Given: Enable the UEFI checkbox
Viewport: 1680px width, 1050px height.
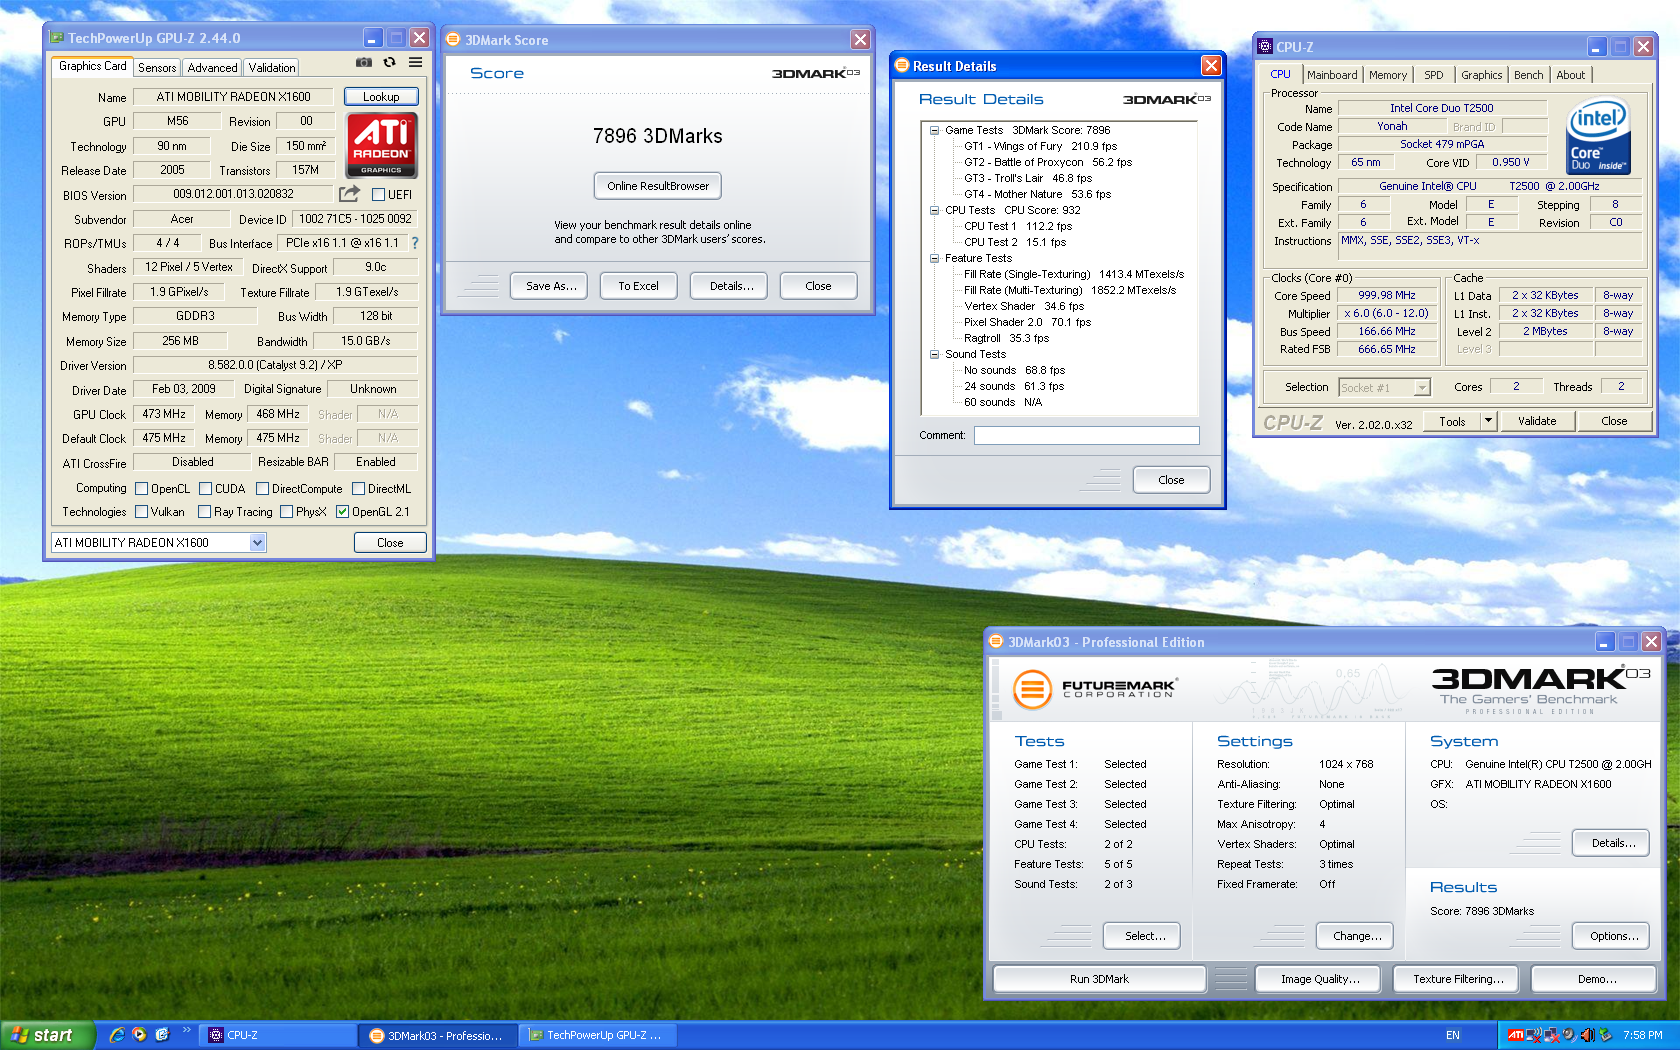Looking at the screenshot, I should (379, 195).
